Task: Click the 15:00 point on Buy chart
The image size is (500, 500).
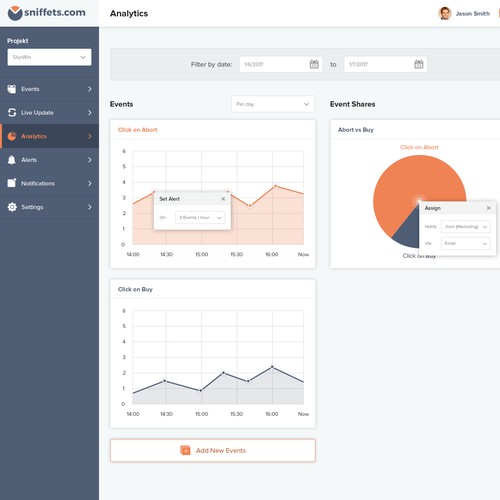Action: click(x=201, y=391)
